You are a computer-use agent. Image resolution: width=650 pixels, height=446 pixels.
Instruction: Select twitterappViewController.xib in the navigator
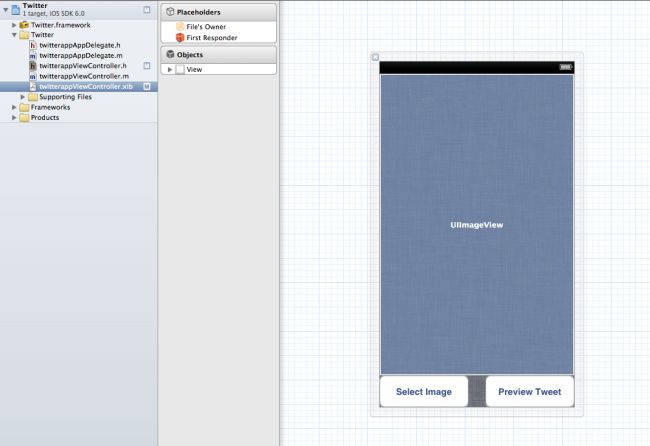pos(79,87)
